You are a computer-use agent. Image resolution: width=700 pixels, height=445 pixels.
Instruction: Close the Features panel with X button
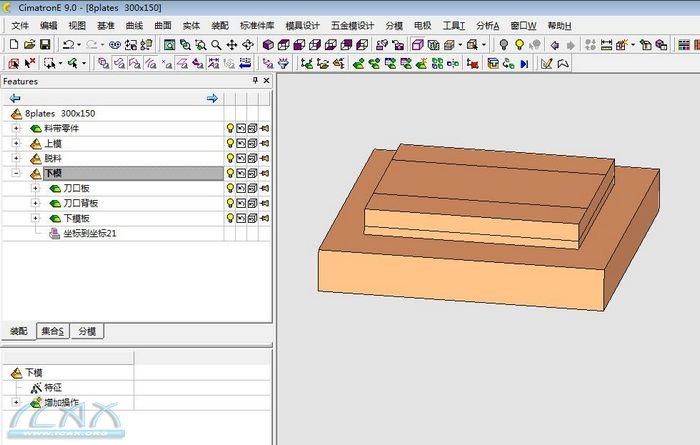[266, 81]
